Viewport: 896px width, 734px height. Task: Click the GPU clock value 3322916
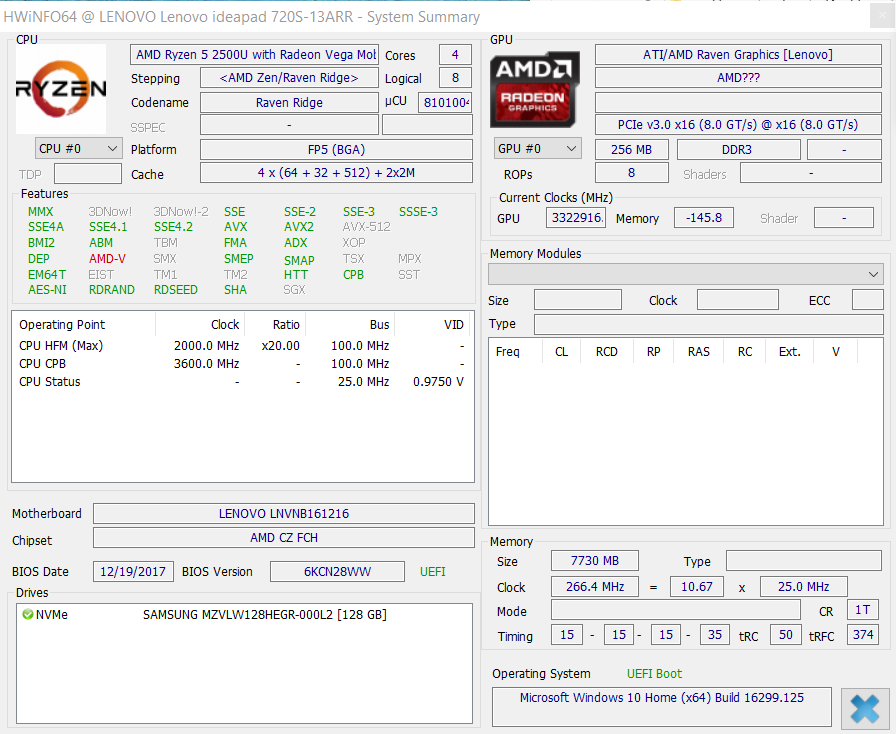click(x=575, y=217)
